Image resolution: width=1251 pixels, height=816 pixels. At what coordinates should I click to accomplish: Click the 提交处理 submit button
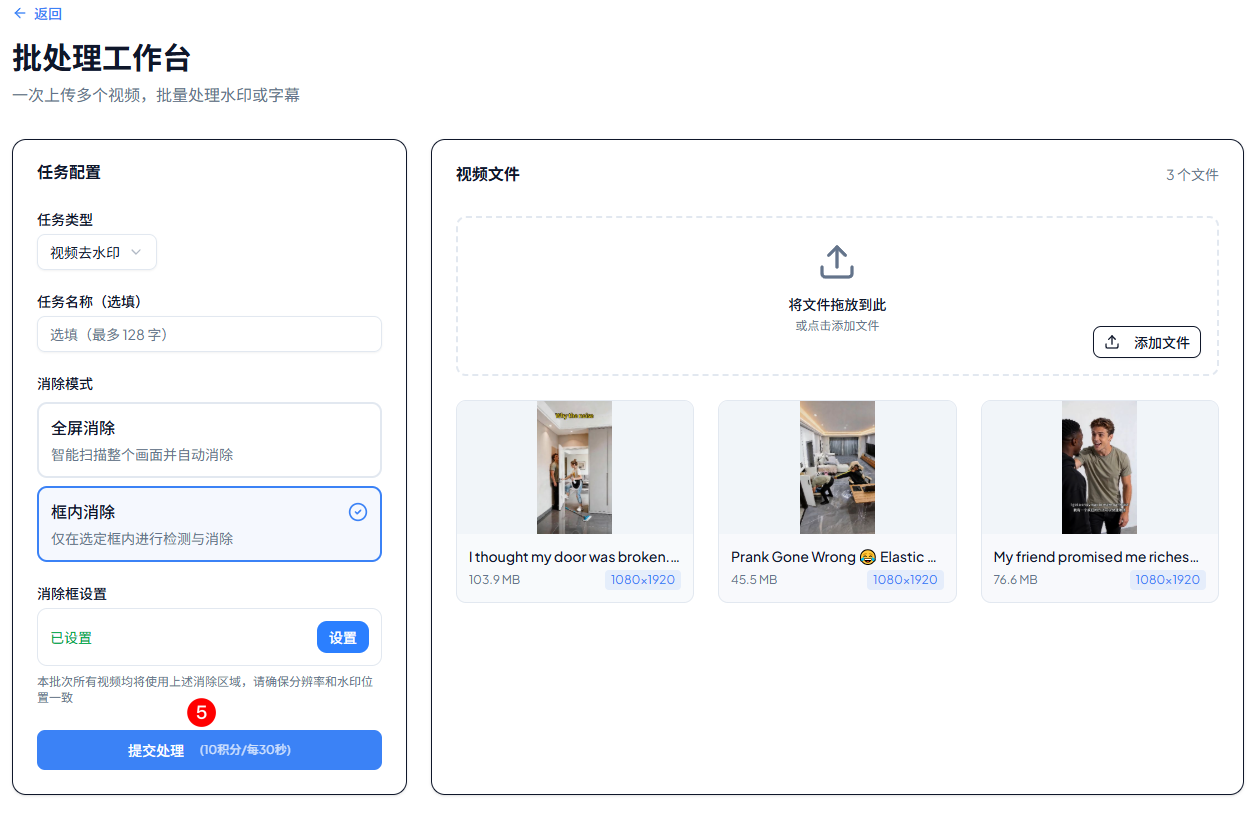(x=209, y=750)
